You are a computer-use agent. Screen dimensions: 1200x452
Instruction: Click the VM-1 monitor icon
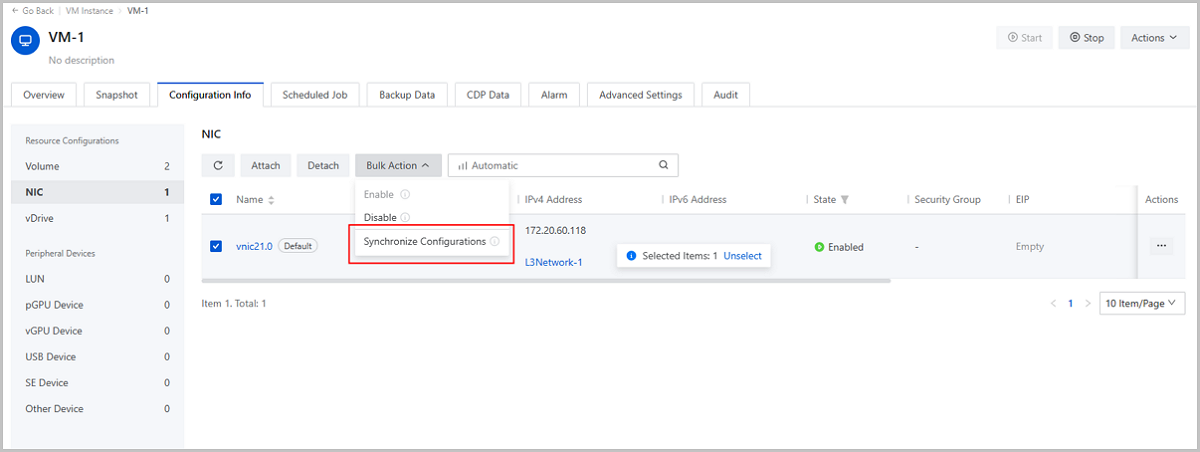(x=25, y=42)
